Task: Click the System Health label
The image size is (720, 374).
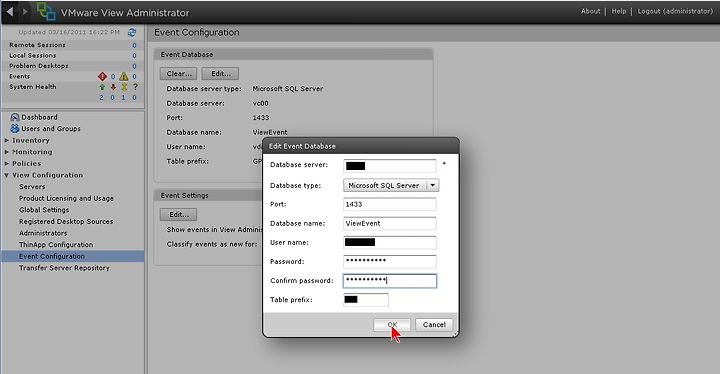Action: 33,86
